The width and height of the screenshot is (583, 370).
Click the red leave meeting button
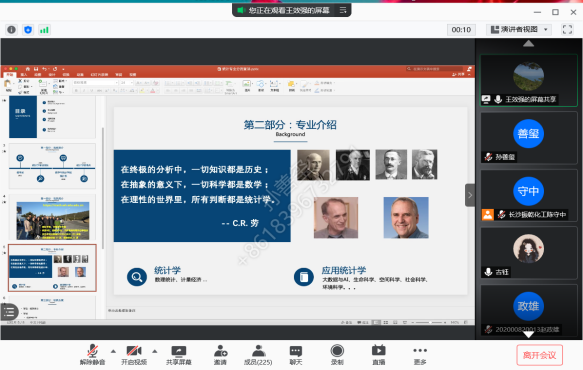click(x=539, y=355)
